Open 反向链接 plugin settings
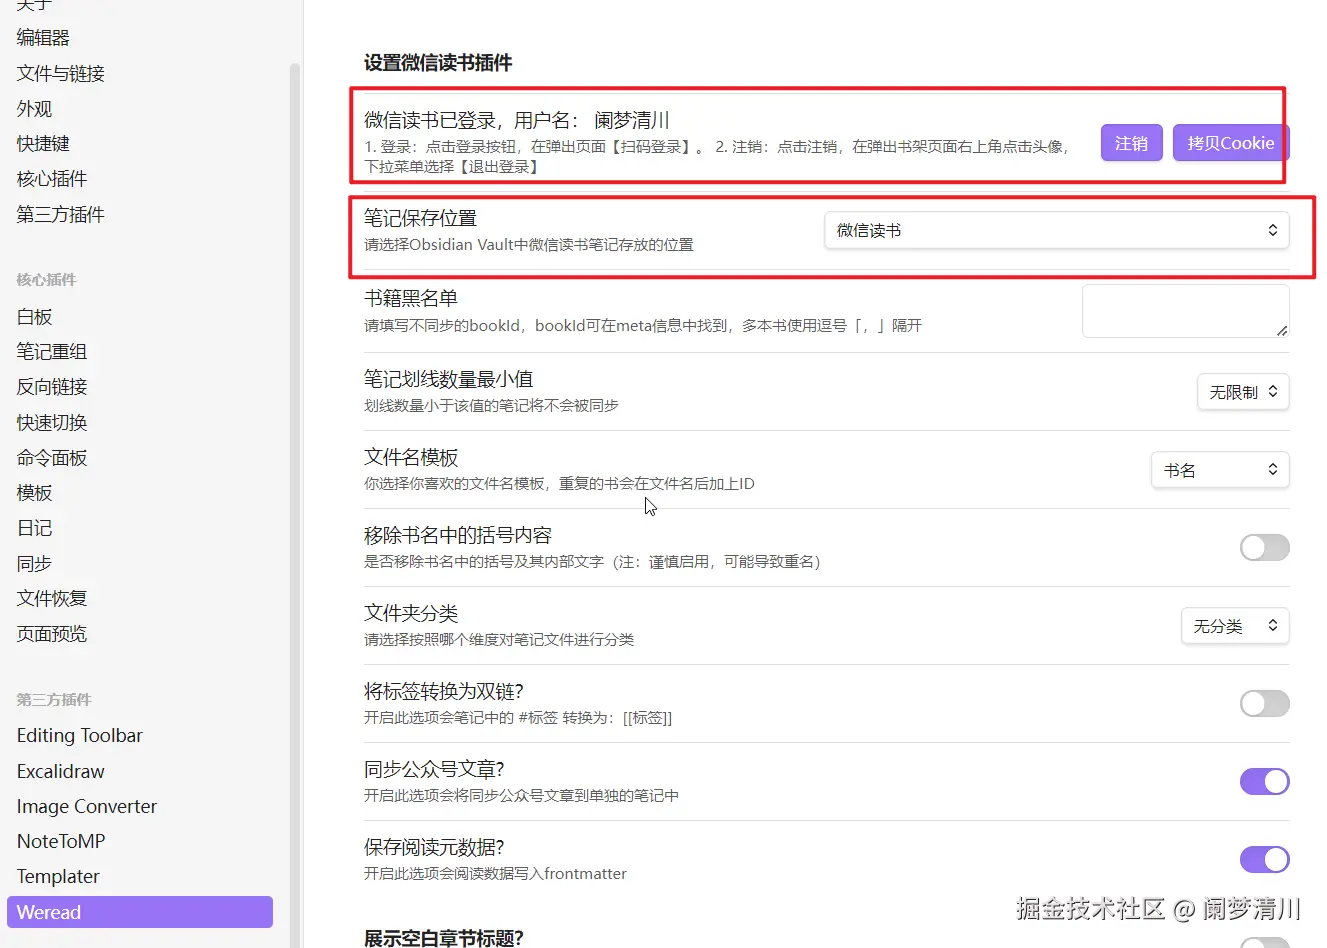The image size is (1327, 948). click(52, 386)
